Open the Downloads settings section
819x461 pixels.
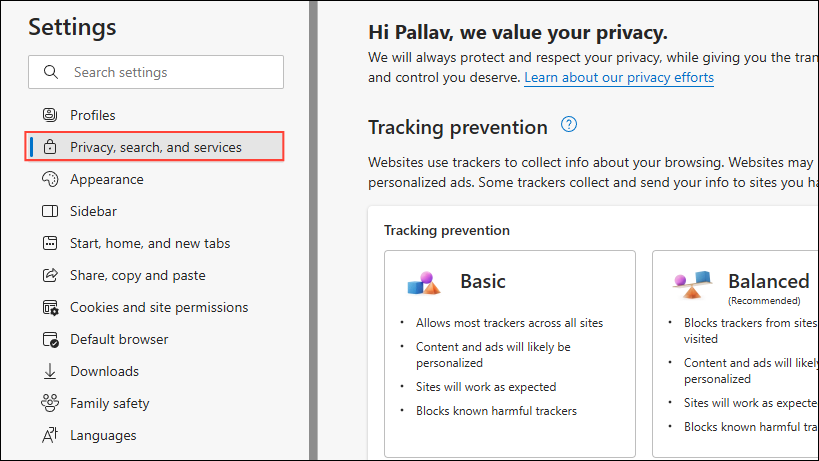pyautogui.click(x=104, y=371)
